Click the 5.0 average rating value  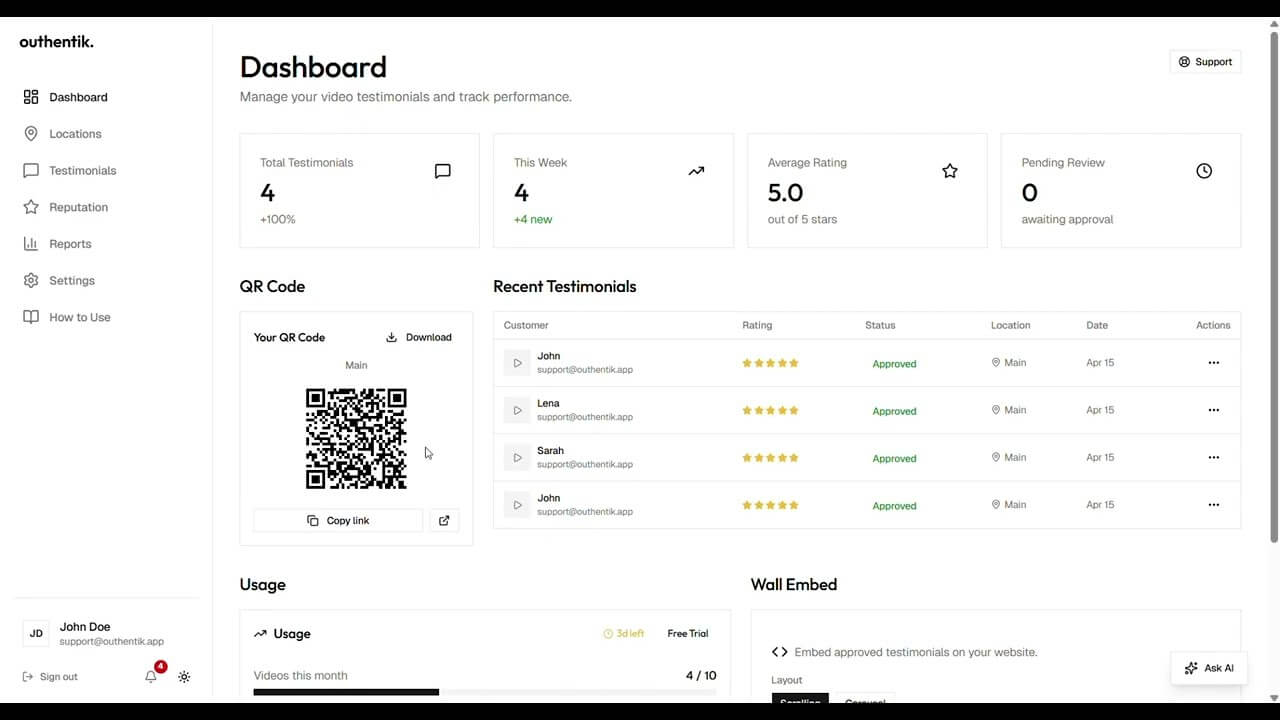coord(785,192)
